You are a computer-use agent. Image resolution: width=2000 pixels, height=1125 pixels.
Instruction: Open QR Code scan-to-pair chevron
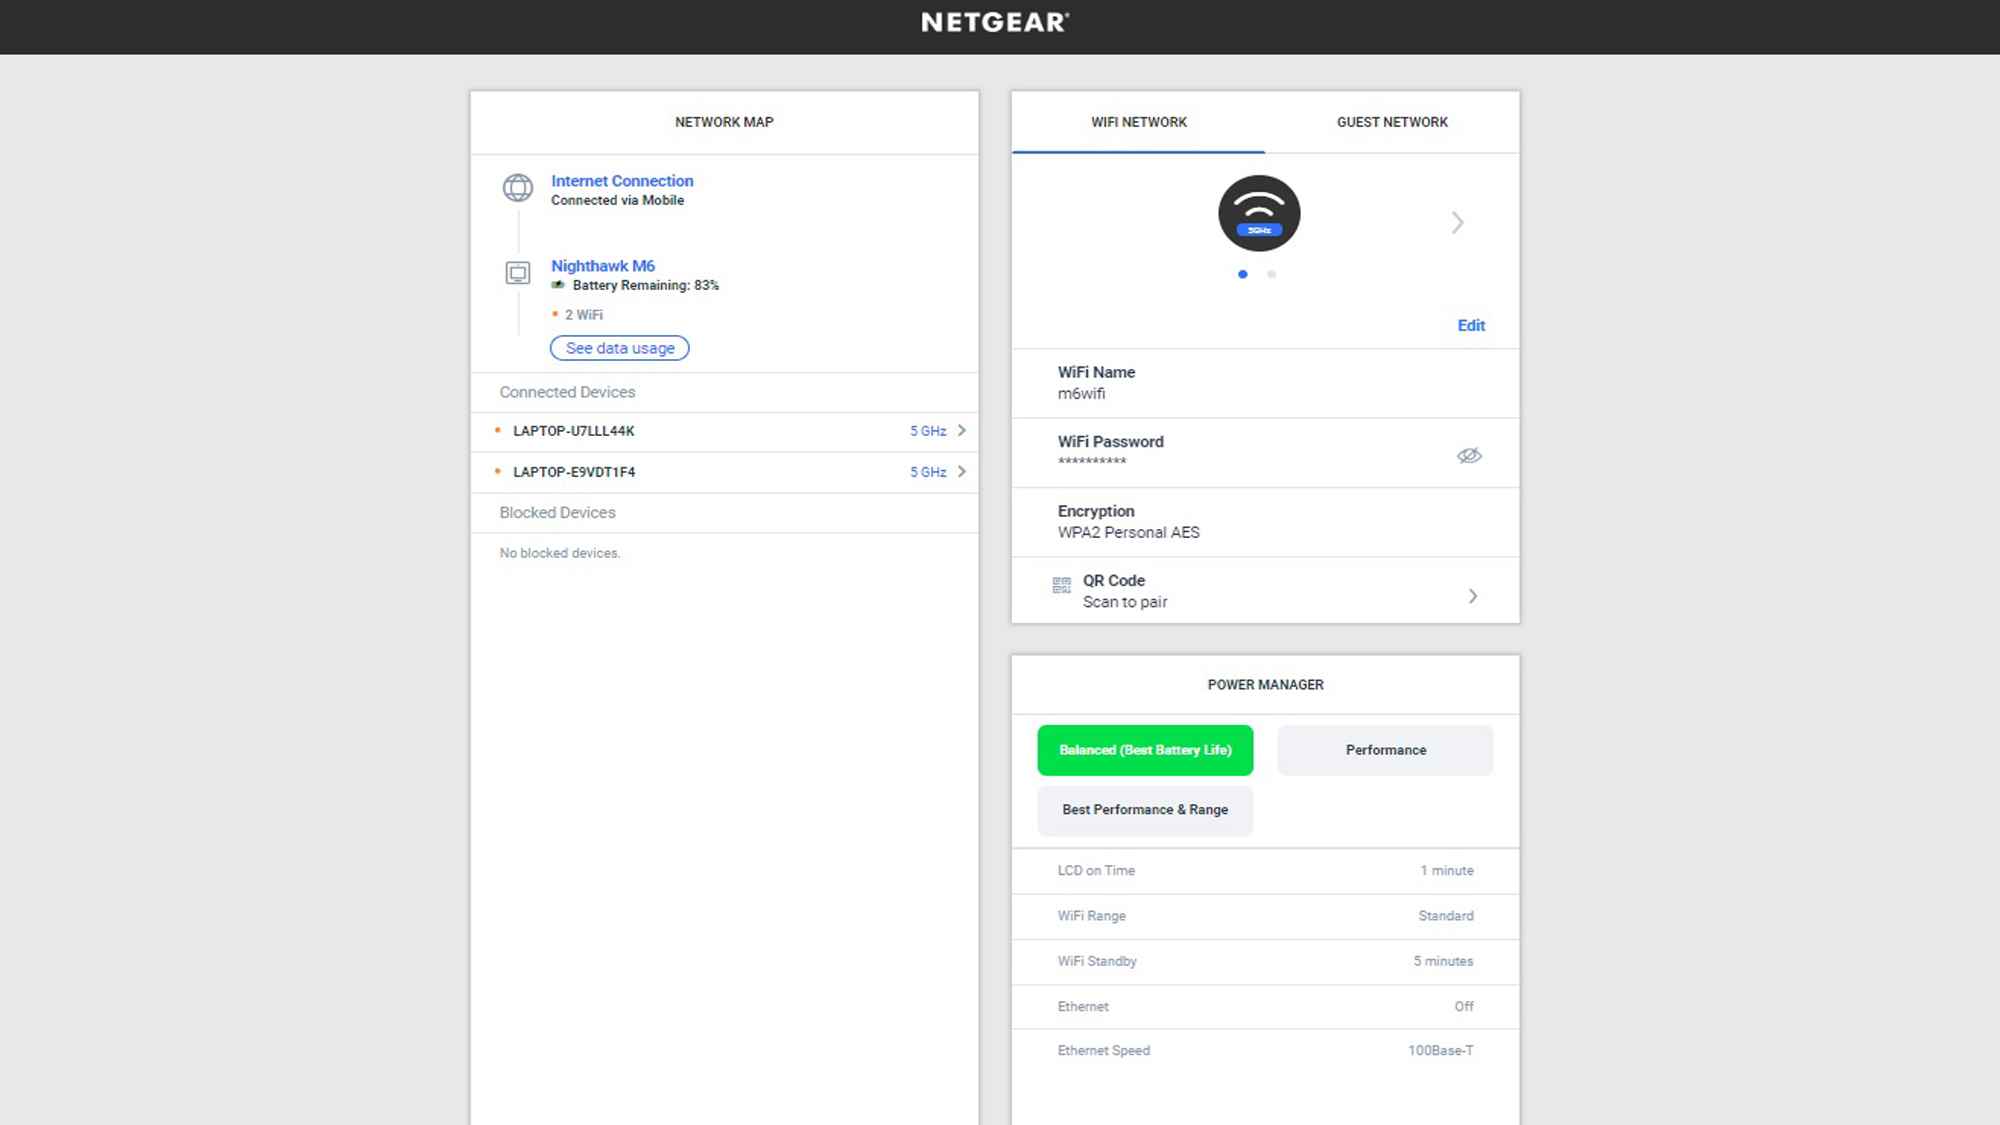click(1473, 596)
